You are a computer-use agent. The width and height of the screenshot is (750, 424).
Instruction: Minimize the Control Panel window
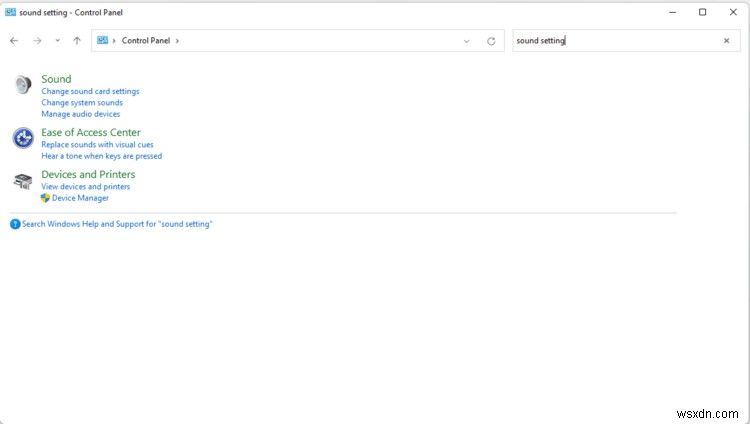pos(673,12)
